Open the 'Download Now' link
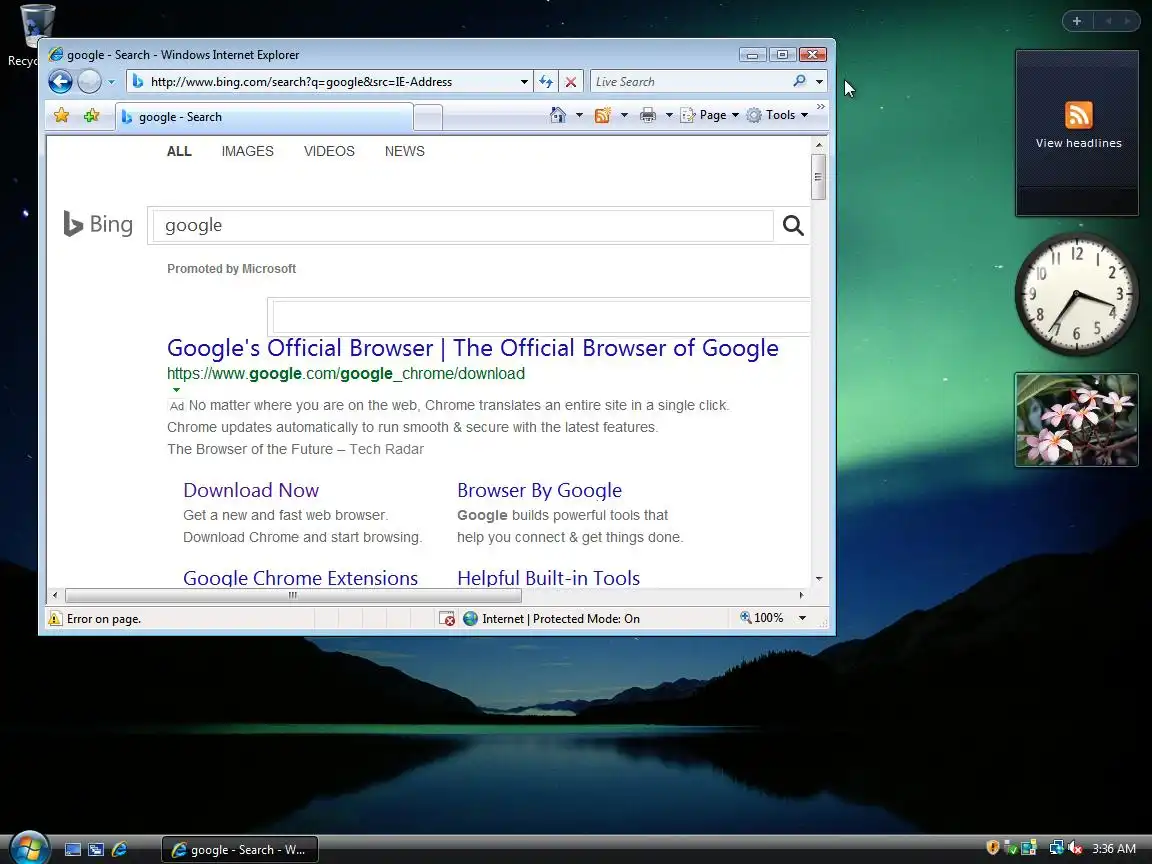1152x864 pixels. tap(251, 490)
